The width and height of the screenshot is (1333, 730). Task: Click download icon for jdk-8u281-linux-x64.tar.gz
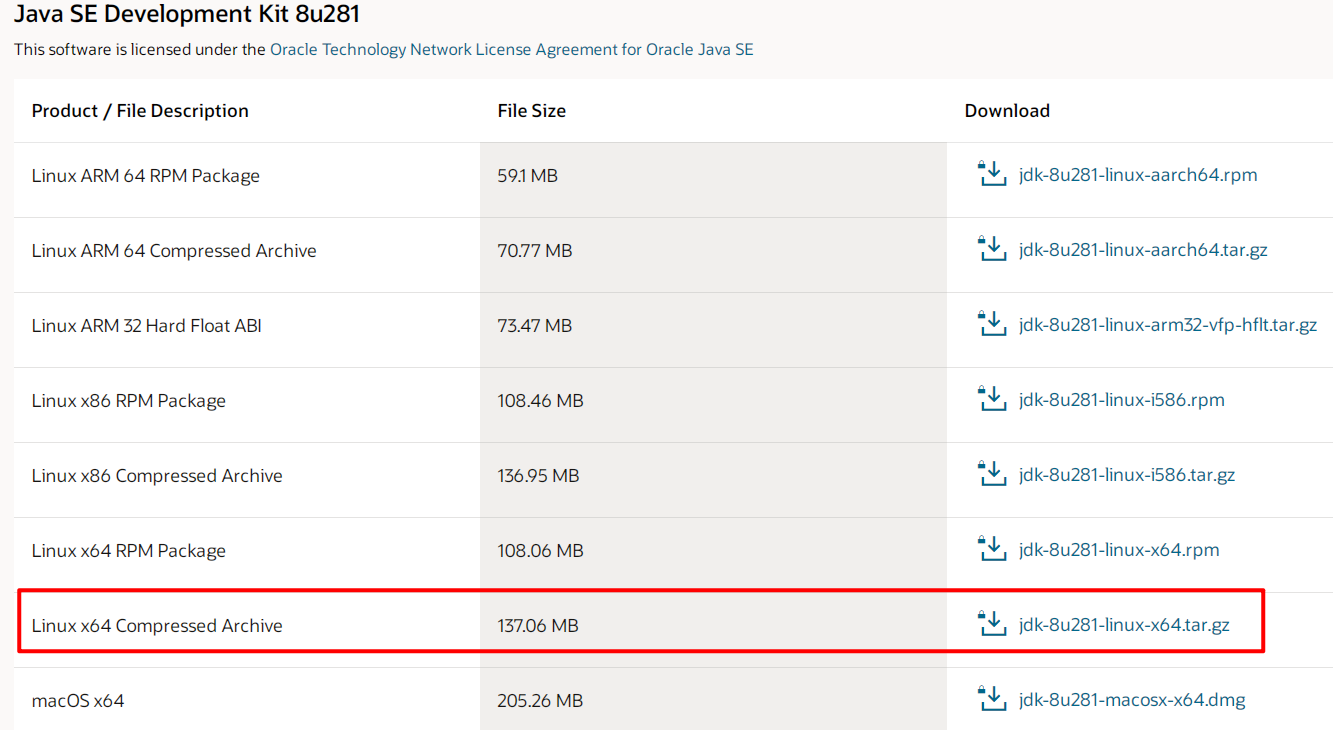pos(991,624)
